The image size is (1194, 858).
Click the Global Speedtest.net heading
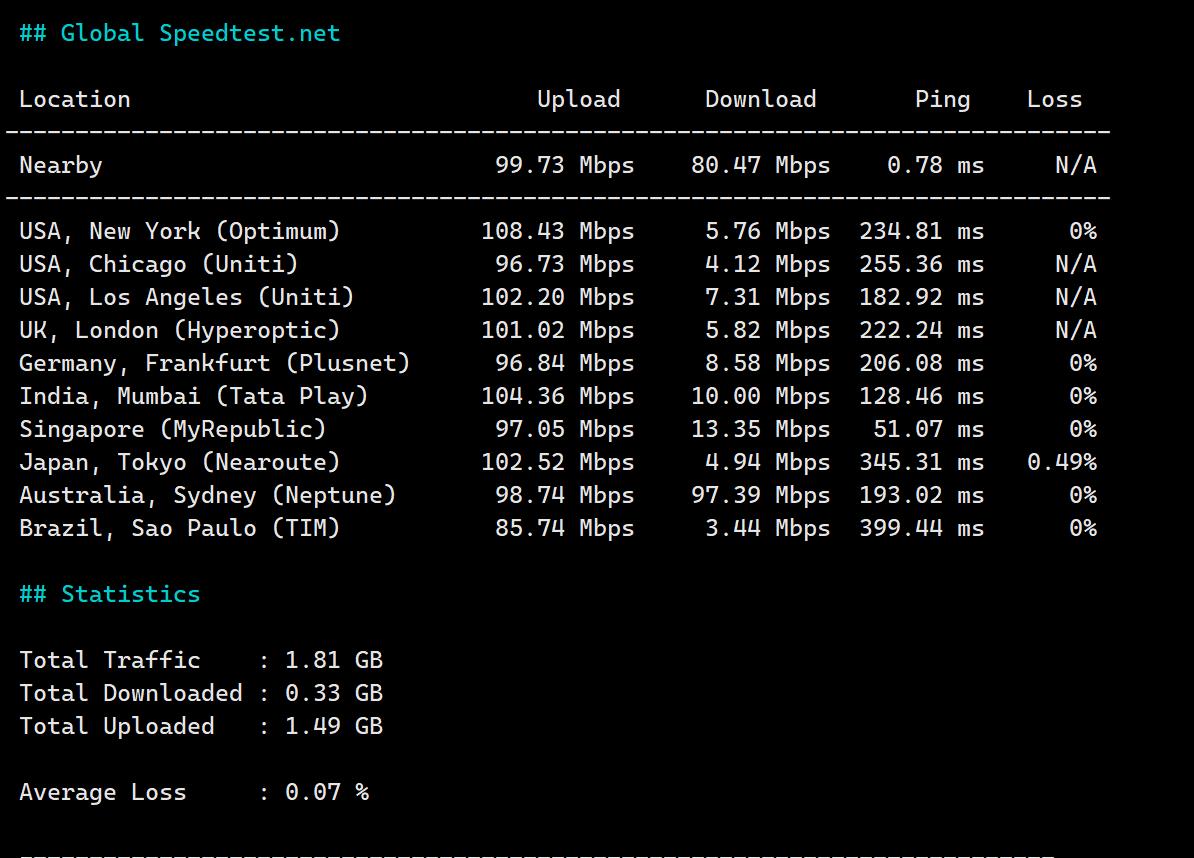coord(180,33)
